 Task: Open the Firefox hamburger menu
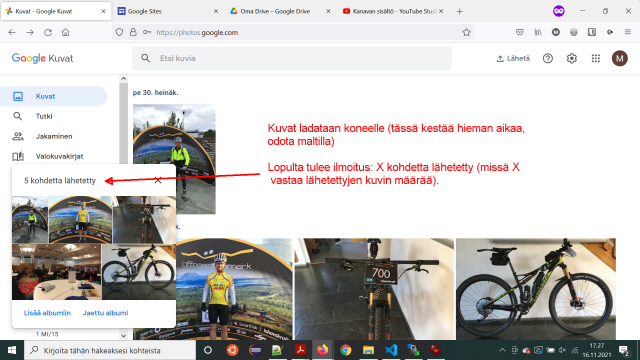[x=628, y=32]
